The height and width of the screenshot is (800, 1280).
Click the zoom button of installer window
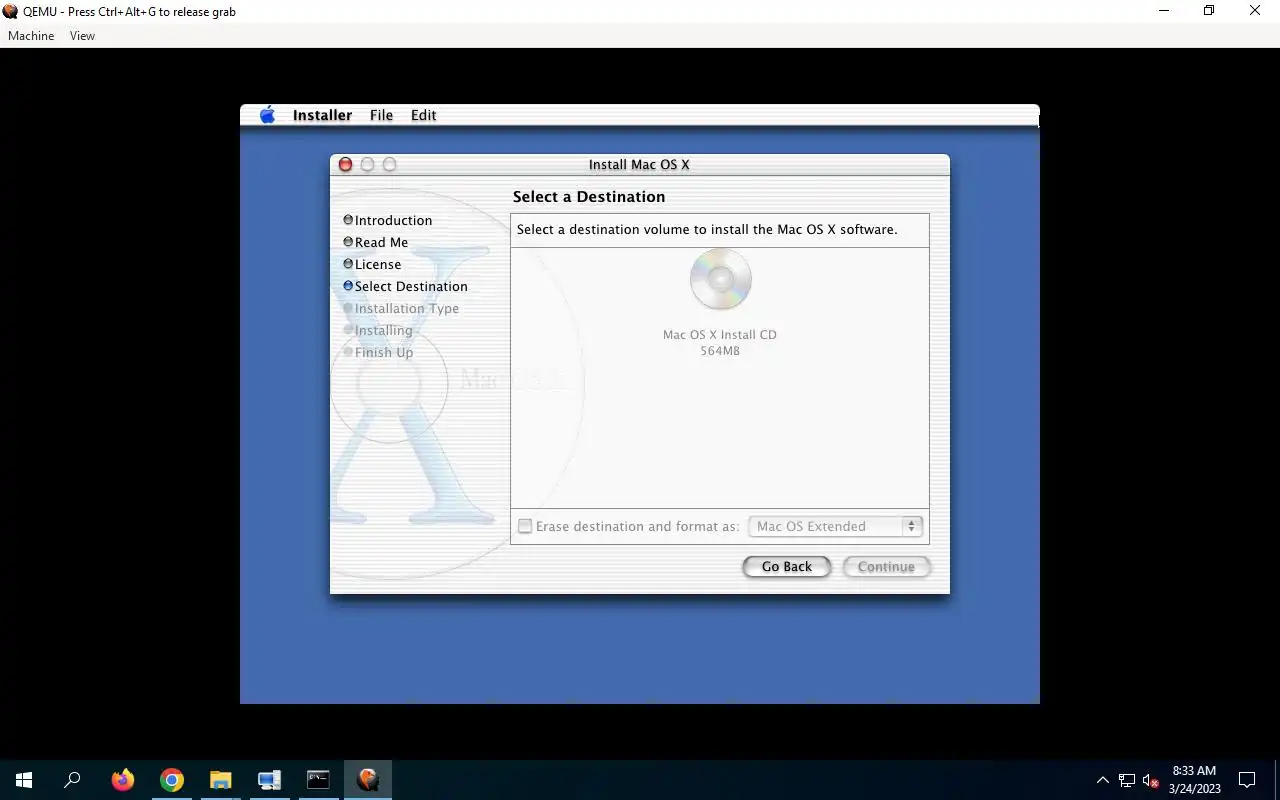[390, 164]
